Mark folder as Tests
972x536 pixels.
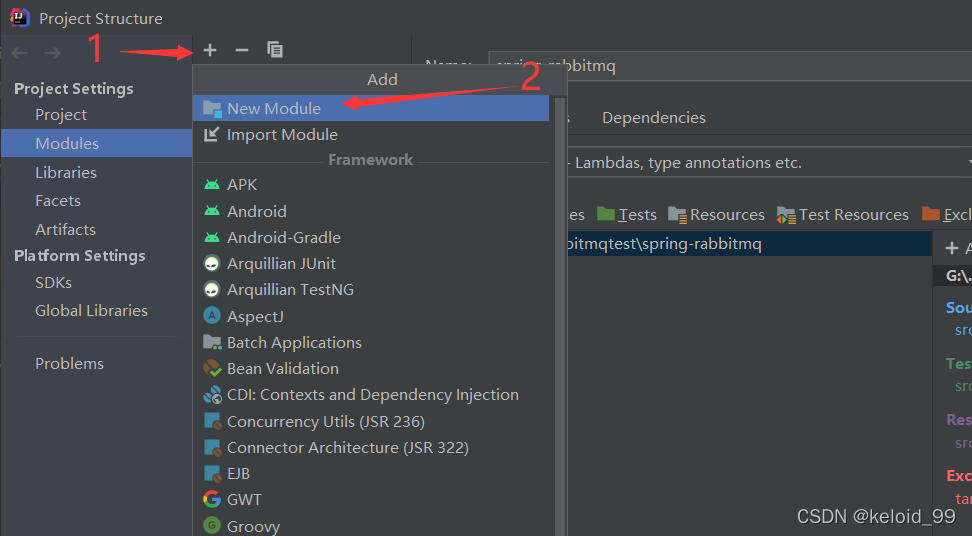627,214
